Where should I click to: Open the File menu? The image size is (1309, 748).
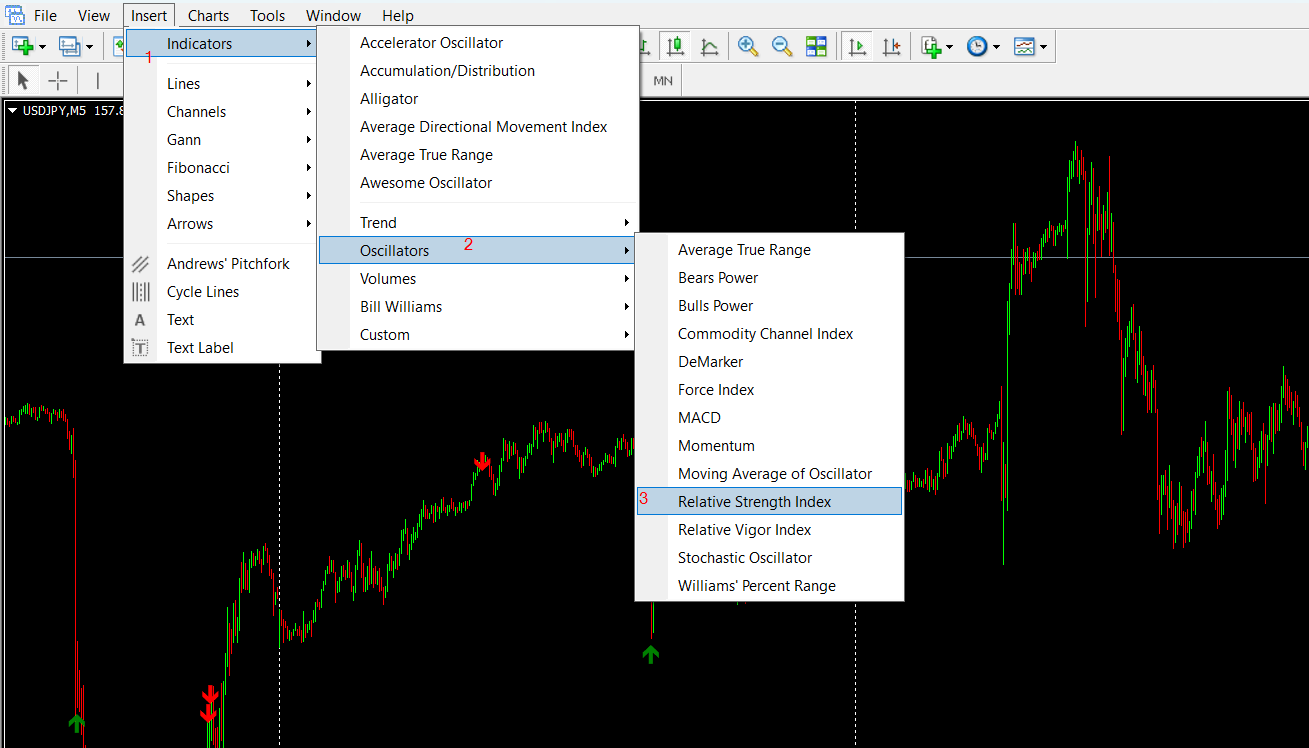pyautogui.click(x=45, y=15)
